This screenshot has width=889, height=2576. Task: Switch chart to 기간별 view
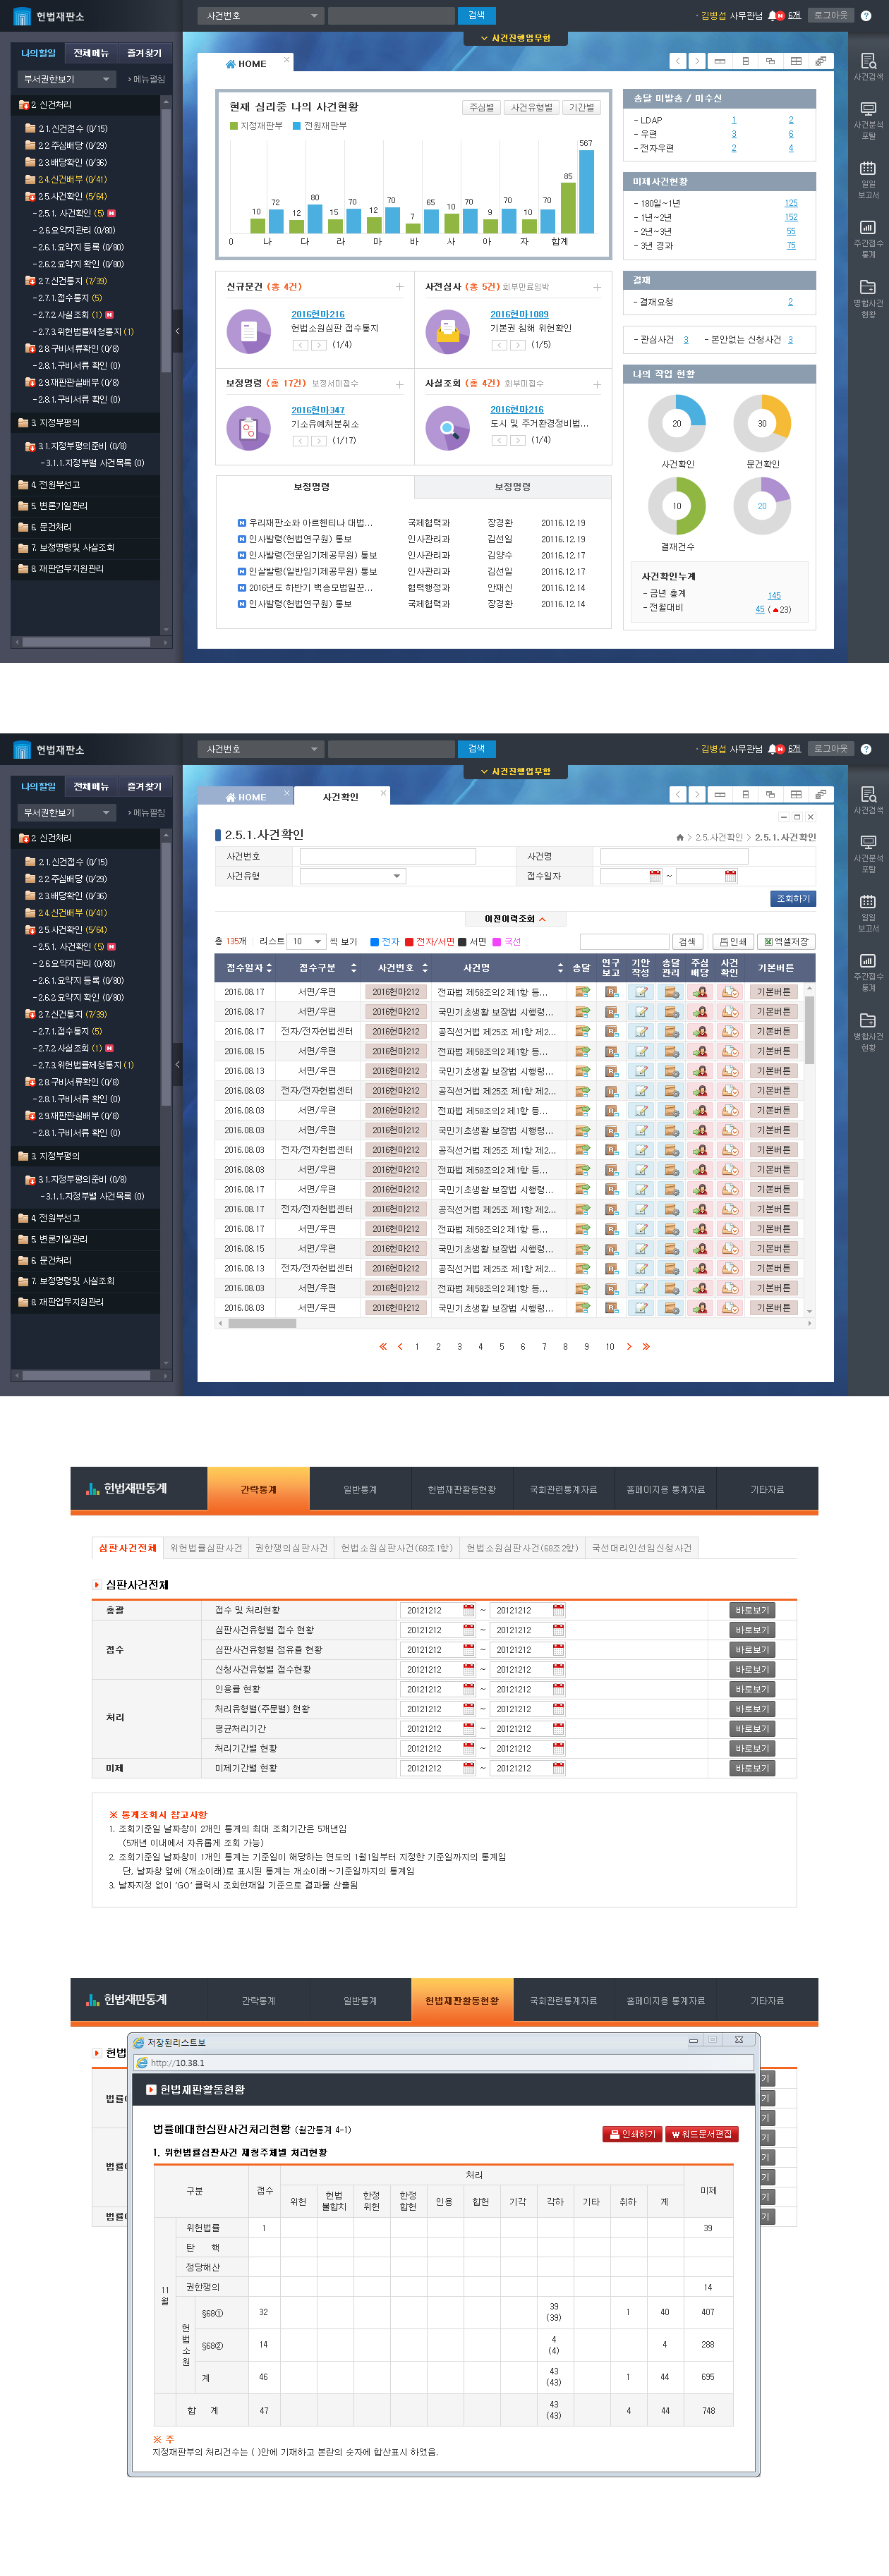point(581,108)
